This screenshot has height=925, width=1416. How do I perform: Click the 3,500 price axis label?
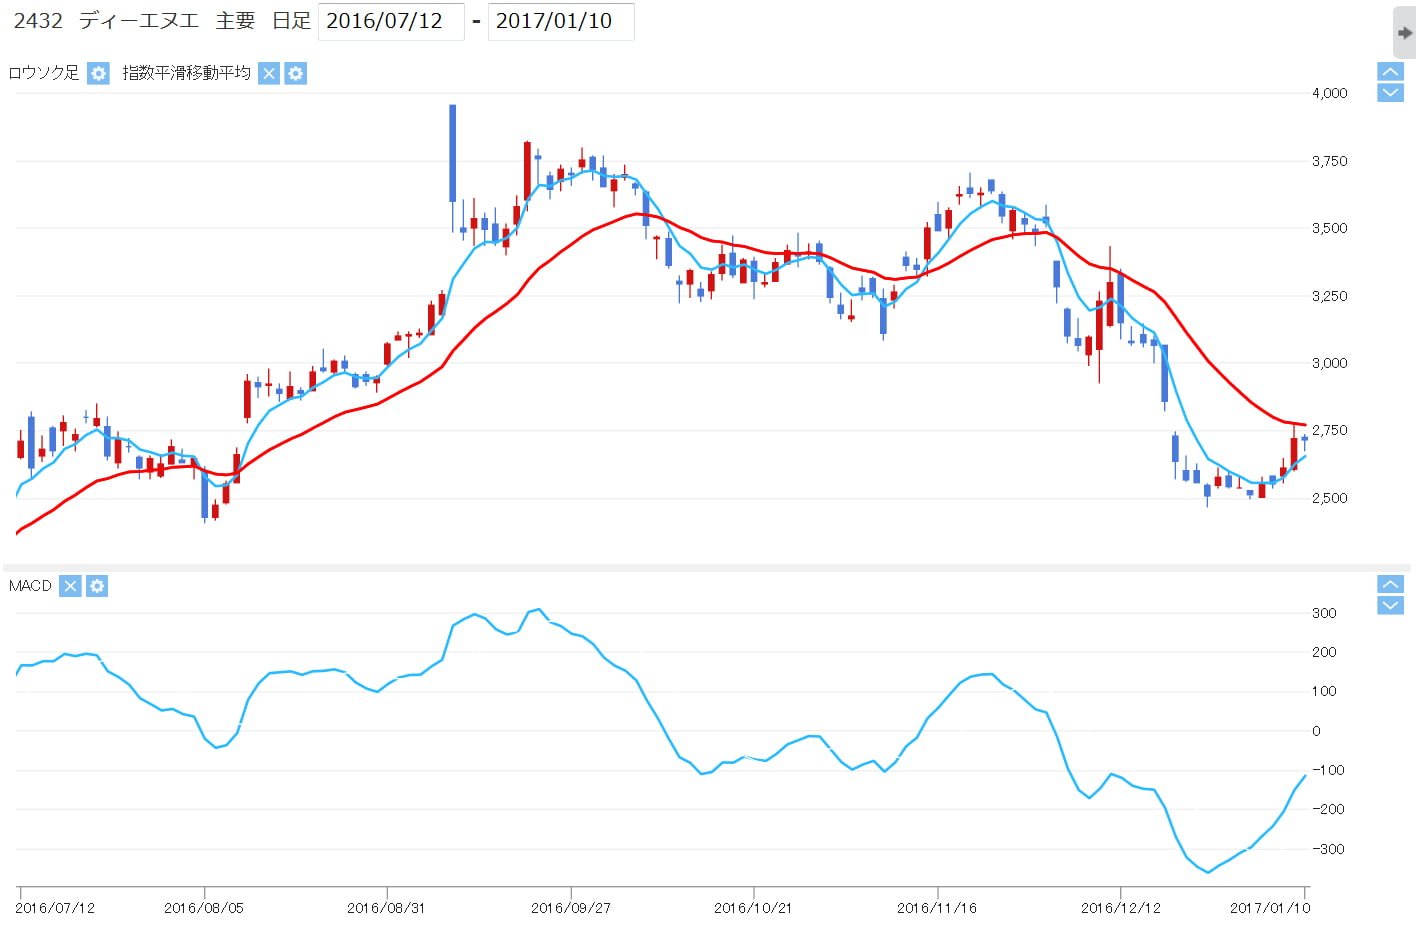(x=1330, y=228)
